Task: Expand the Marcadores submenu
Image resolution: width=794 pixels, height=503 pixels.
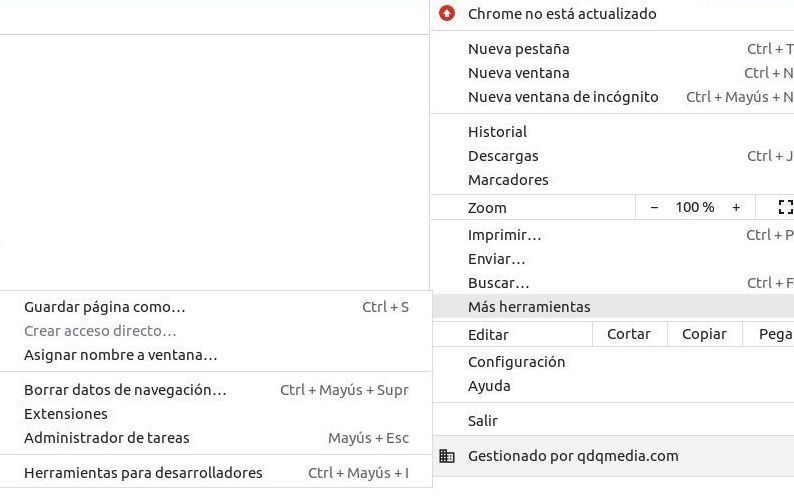Action: [x=508, y=180]
